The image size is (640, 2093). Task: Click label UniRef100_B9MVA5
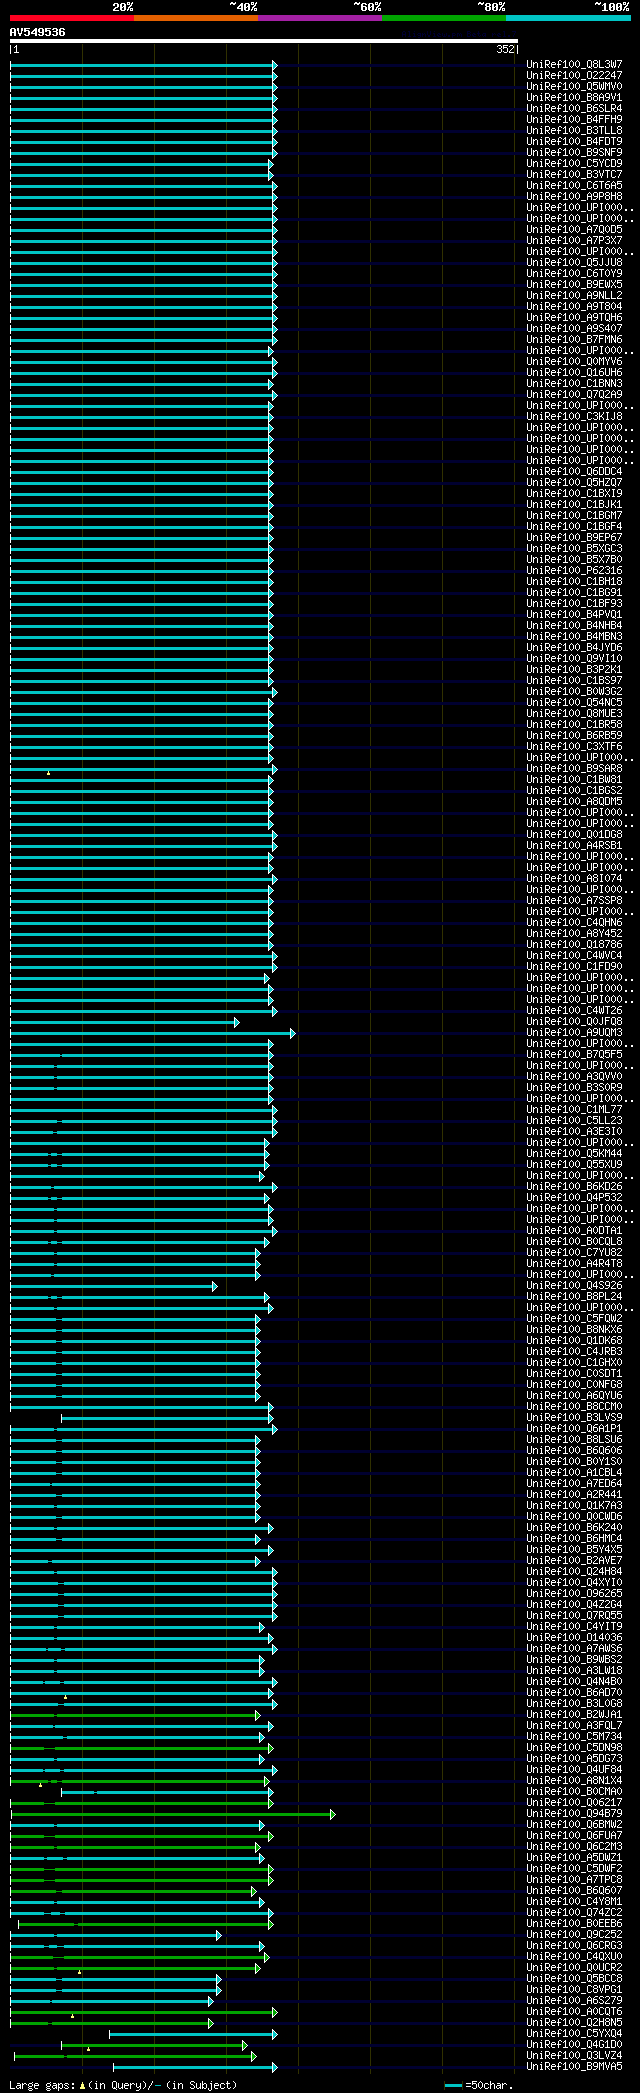pos(574,2066)
